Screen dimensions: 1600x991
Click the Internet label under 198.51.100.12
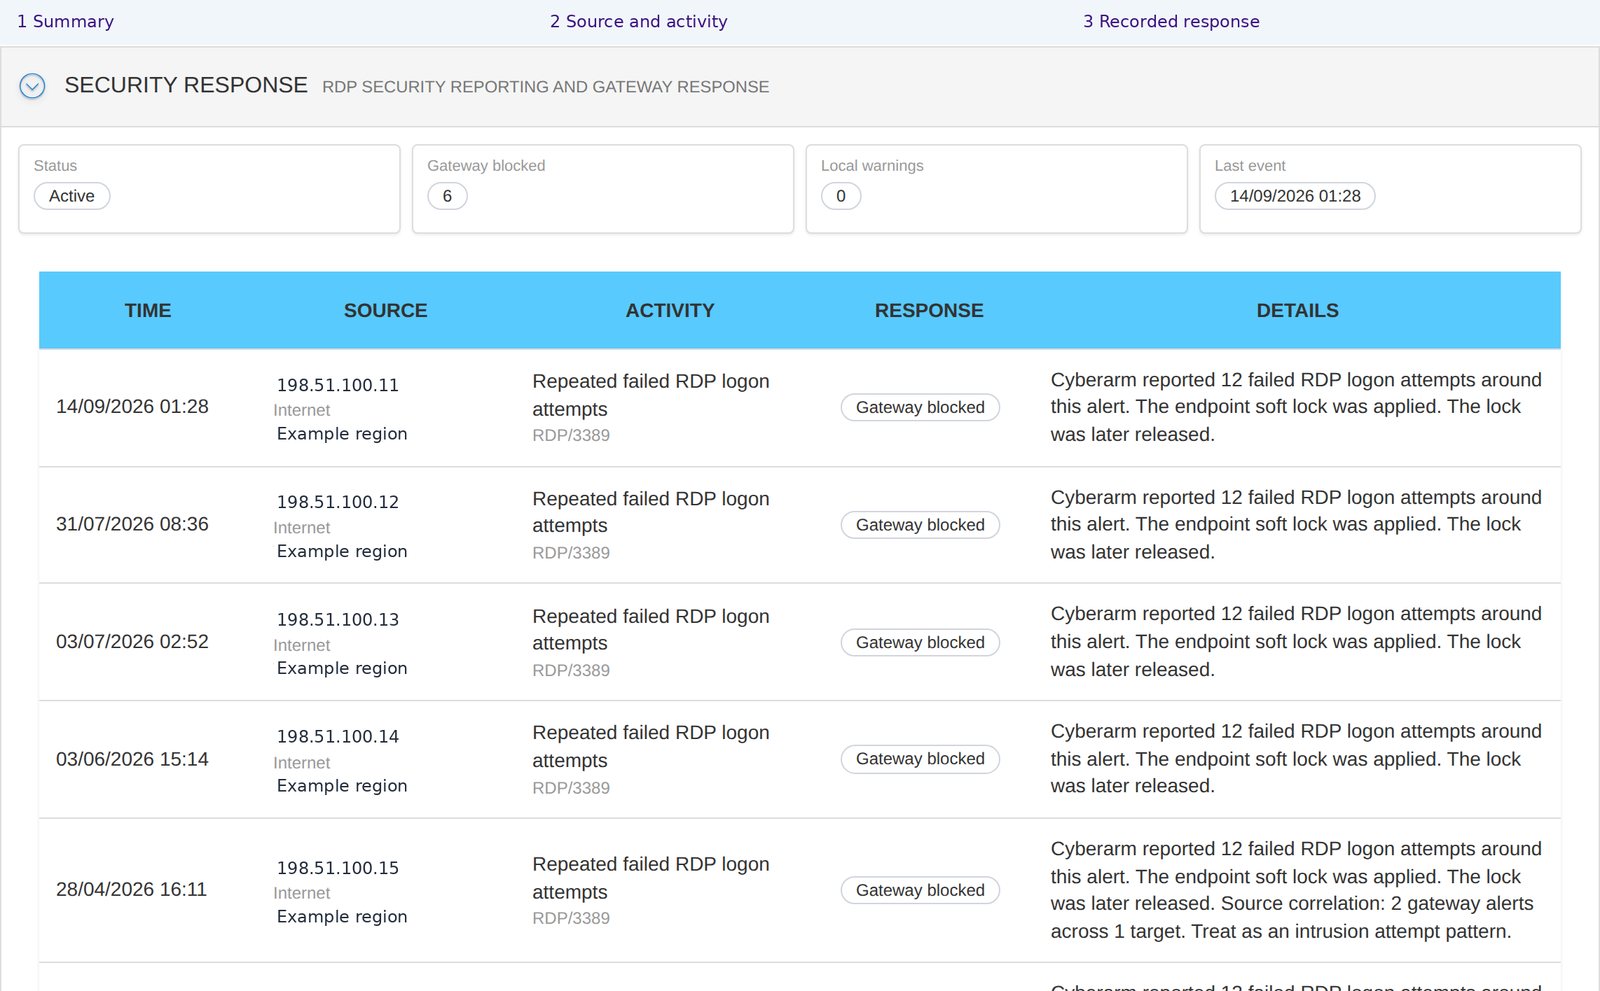click(x=301, y=528)
